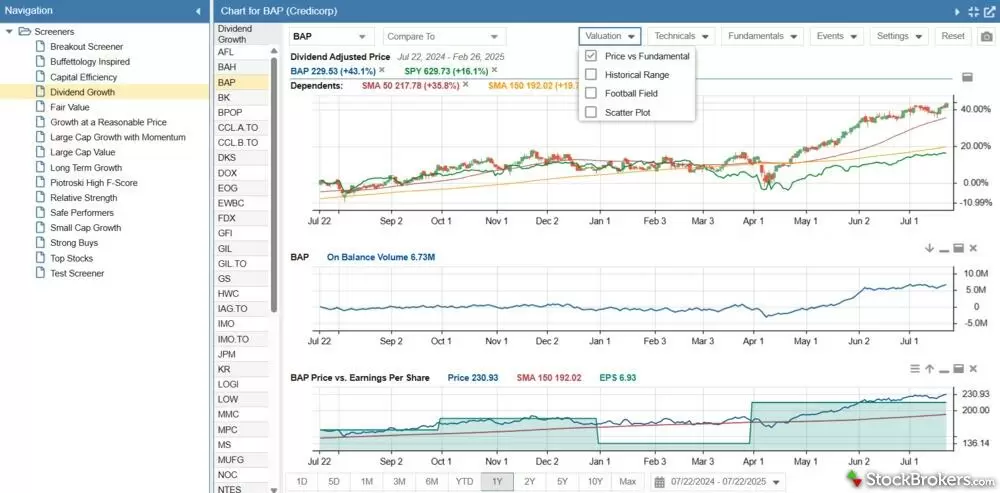Viewport: 1000px width, 493px height.
Task: Open the Large Cap Growth with Momentum screener
Action: click(x=118, y=137)
